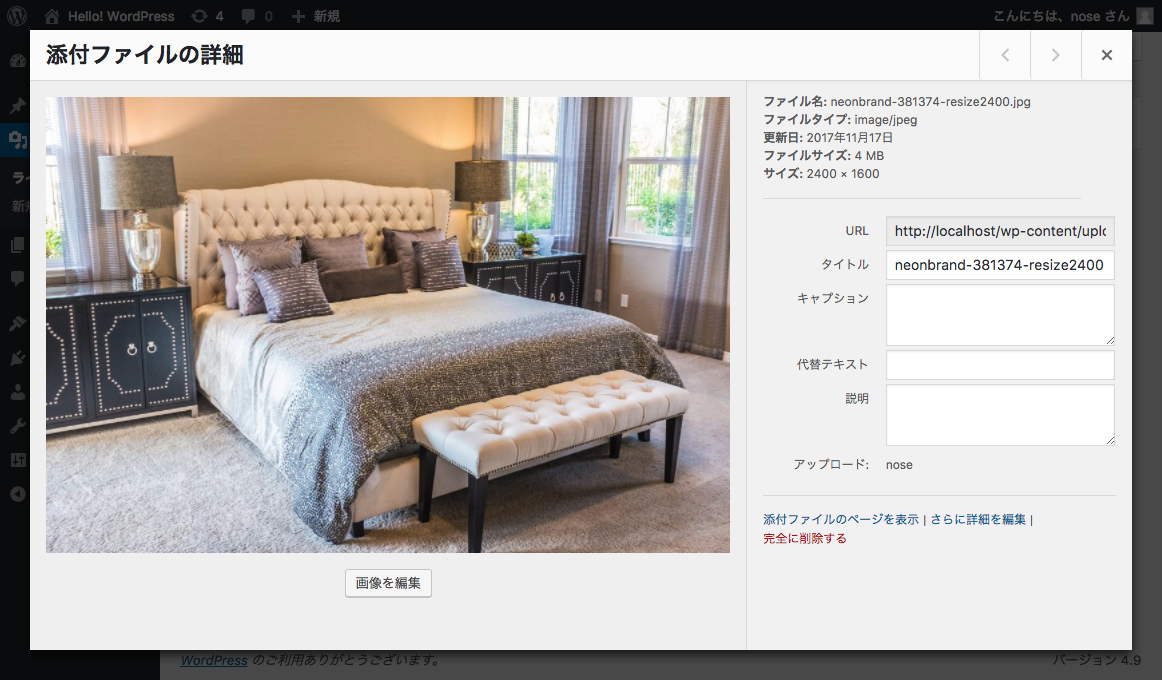The height and width of the screenshot is (680, 1162).
Task: Open the Media icon in sidebar
Action: (18, 139)
